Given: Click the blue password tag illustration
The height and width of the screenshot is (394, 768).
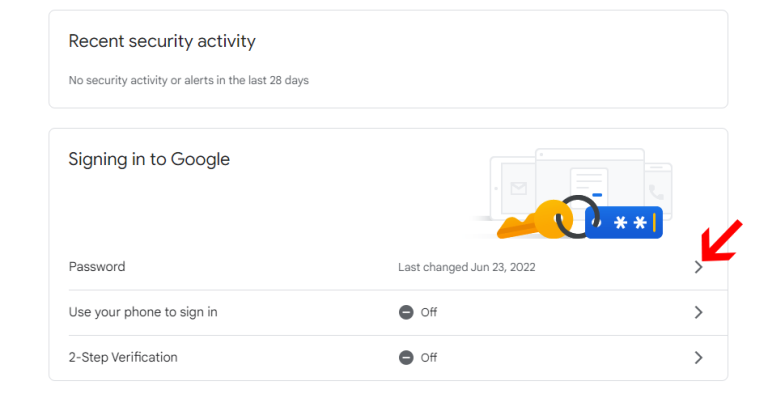Looking at the screenshot, I should pyautogui.click(x=624, y=222).
